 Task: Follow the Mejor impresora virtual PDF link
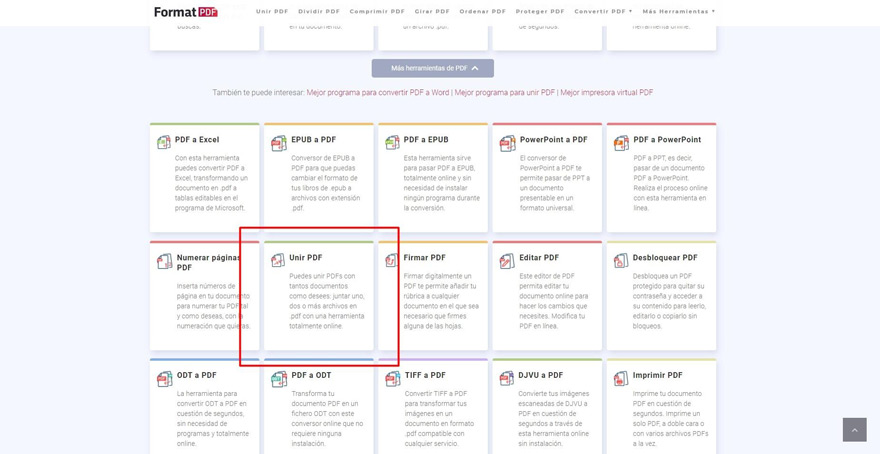tap(606, 92)
